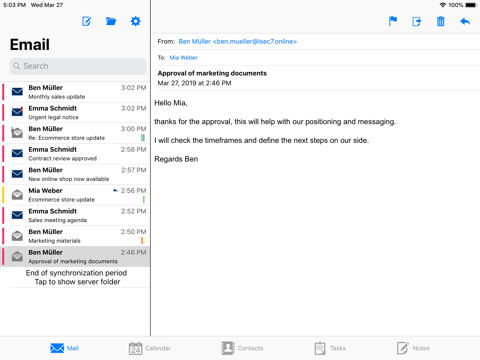Click envelope icon of New online shop email

[17, 174]
